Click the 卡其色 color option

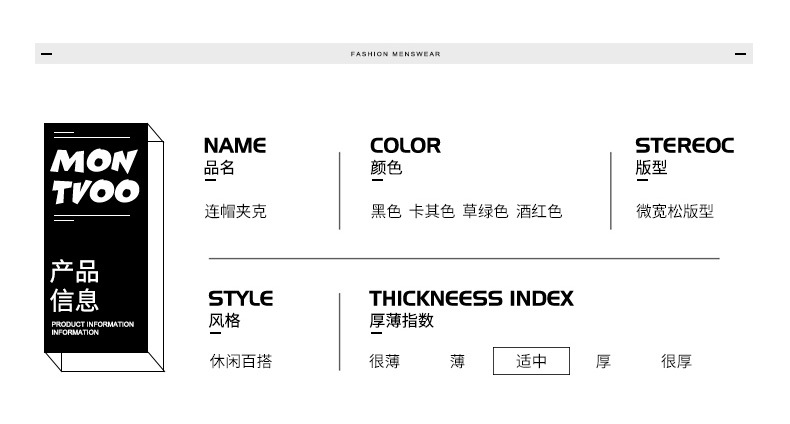[x=432, y=211]
